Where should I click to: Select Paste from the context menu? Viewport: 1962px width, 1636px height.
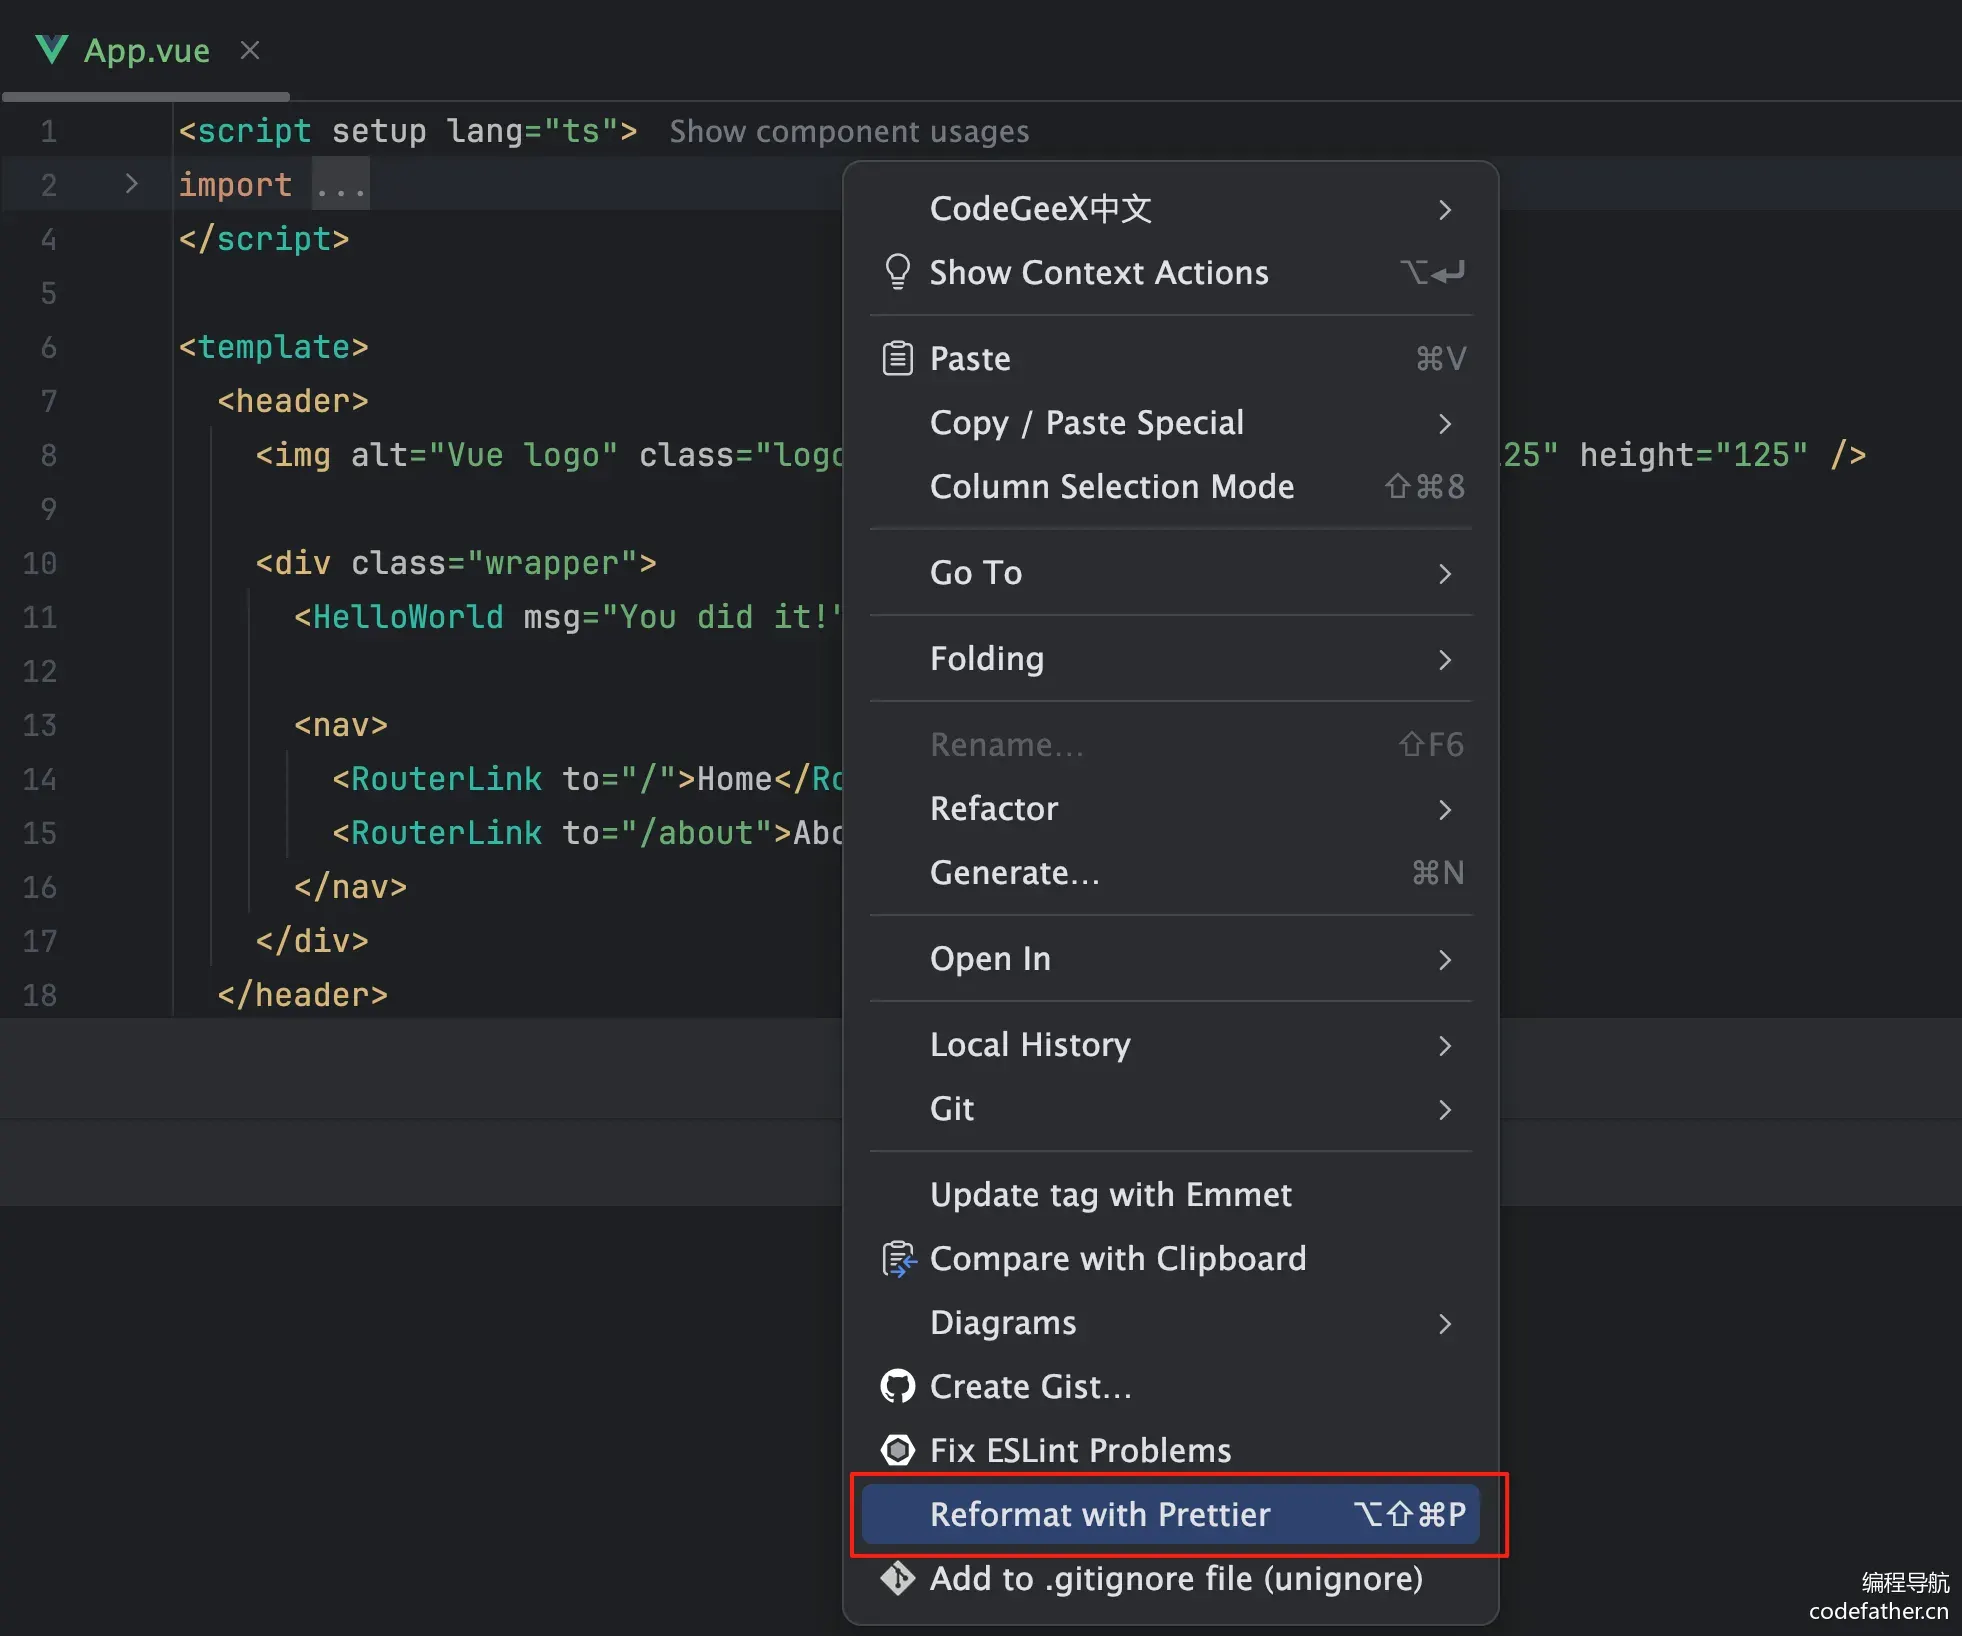[1171, 358]
